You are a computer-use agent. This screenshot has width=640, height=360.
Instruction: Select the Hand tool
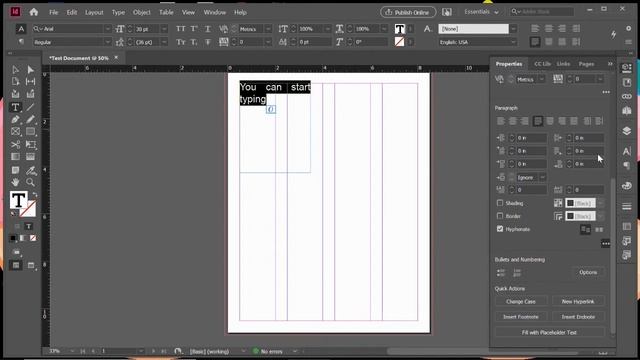click(16, 182)
